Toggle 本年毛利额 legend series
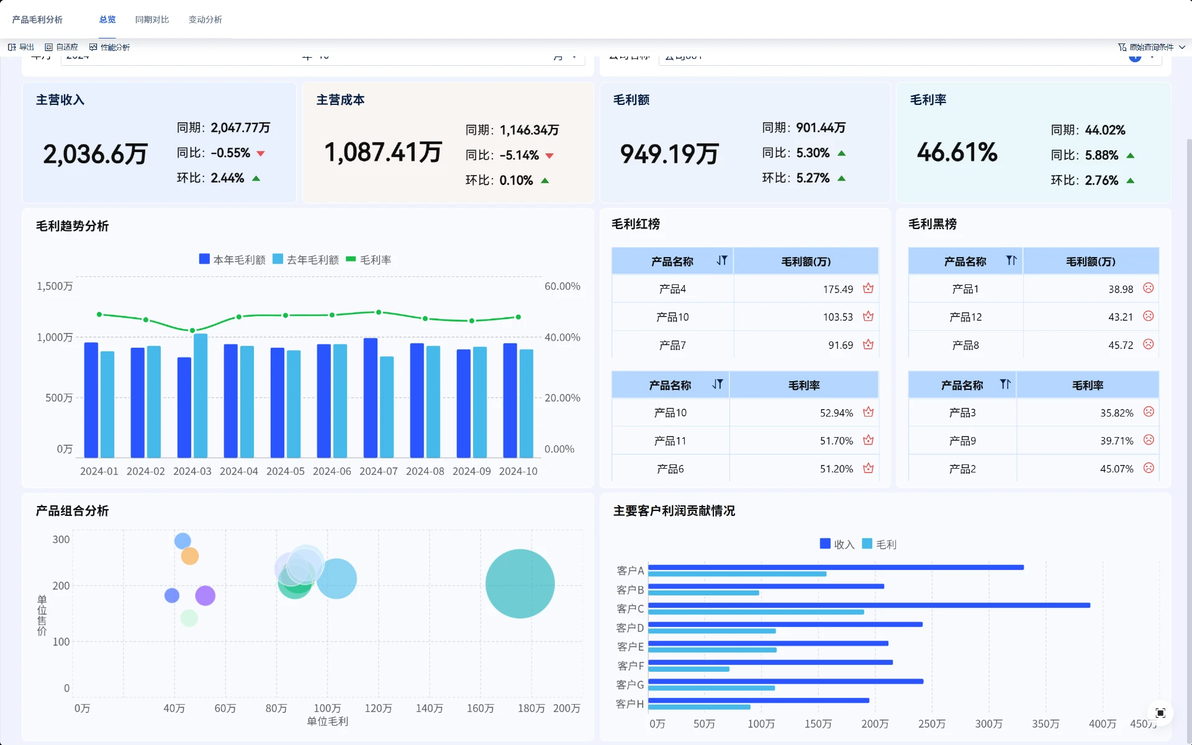The width and height of the screenshot is (1192, 745). [232, 259]
